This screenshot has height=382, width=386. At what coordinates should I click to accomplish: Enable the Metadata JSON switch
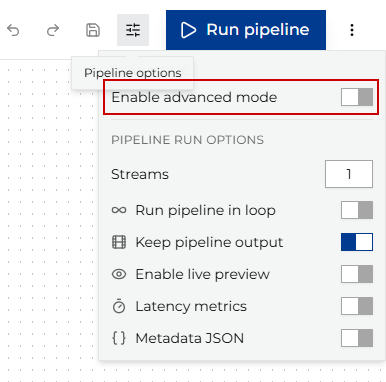[x=357, y=338]
